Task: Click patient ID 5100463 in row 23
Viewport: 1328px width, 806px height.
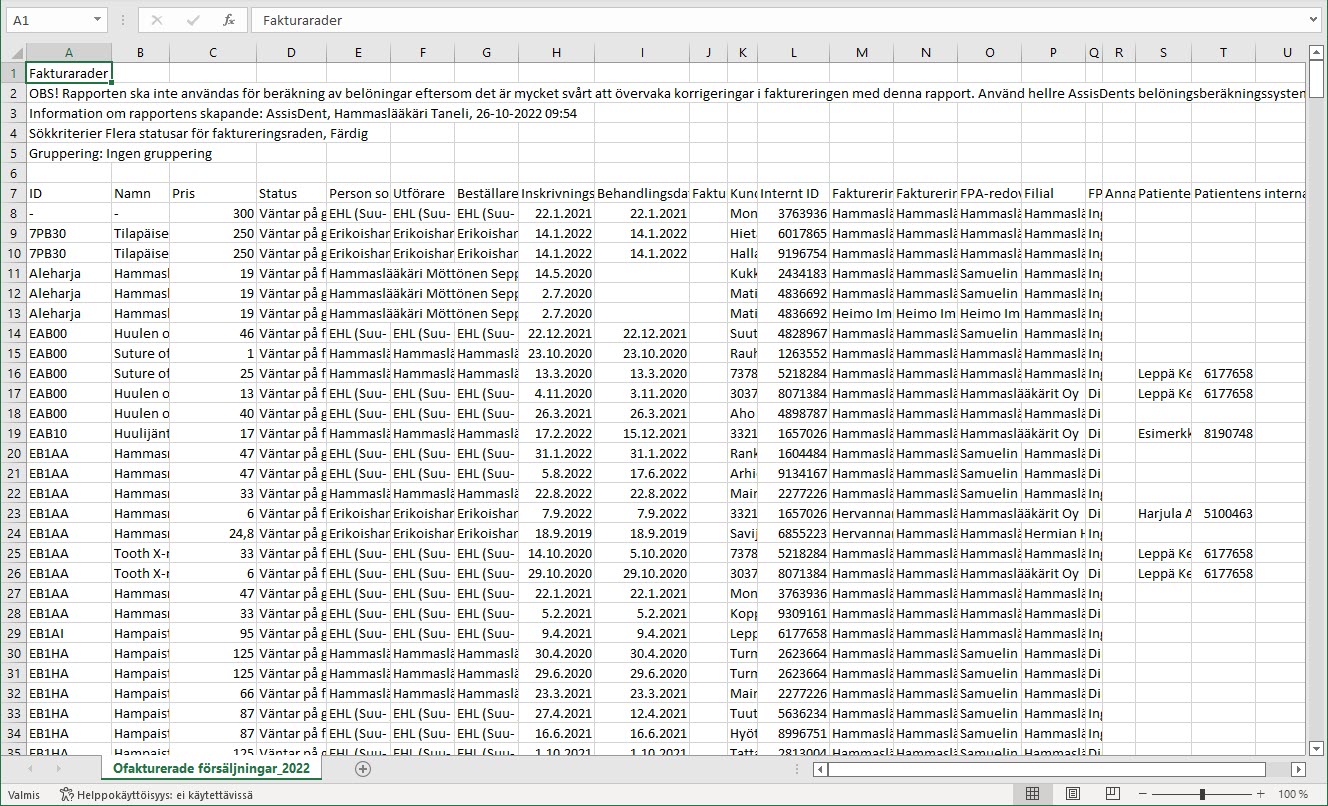Action: pos(1224,513)
